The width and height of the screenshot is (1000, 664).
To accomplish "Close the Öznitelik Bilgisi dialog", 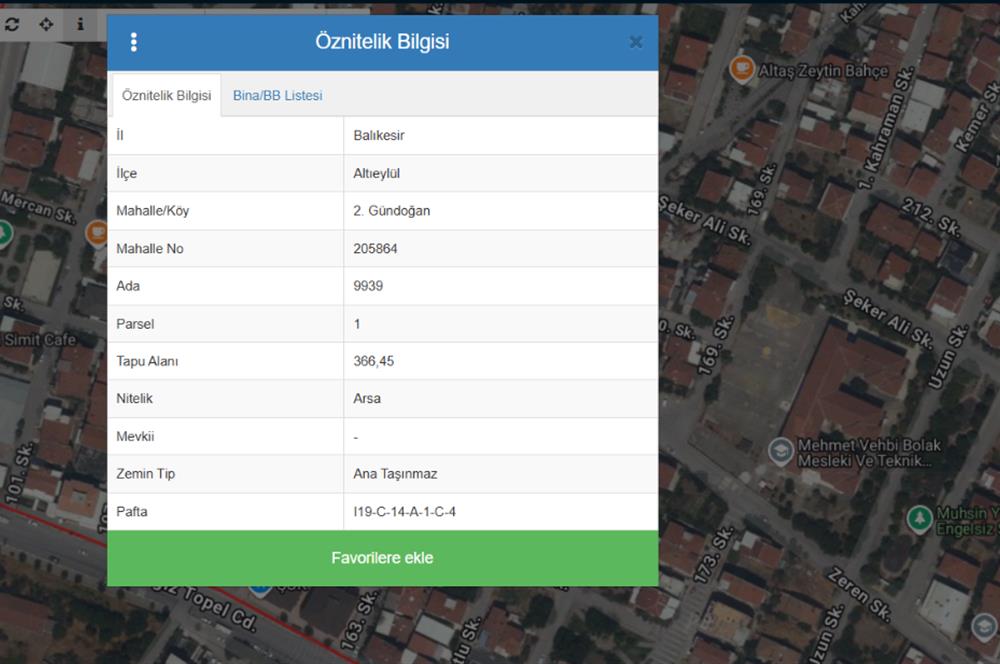I will (x=635, y=42).
